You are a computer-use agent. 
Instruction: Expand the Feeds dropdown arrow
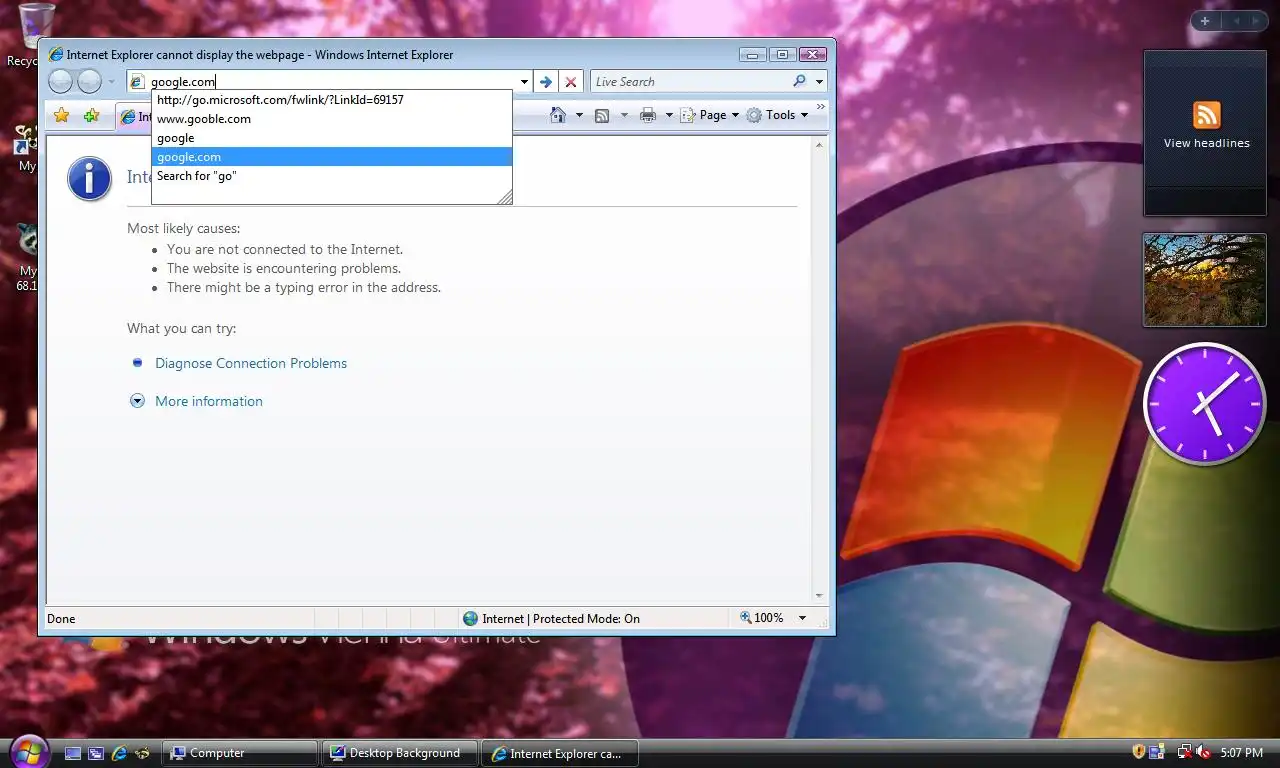click(x=624, y=115)
